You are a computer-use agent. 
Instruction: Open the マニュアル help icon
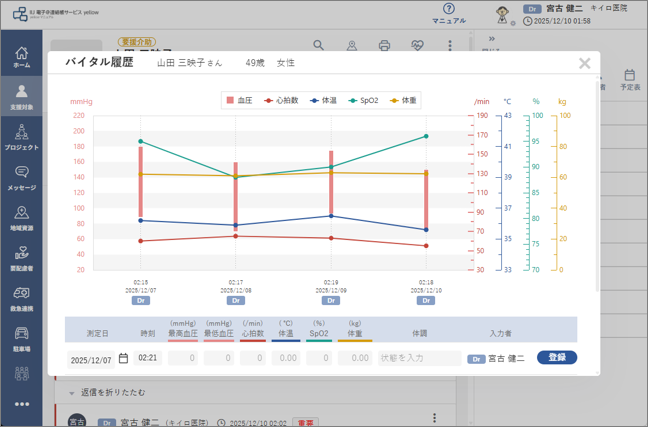point(449,14)
